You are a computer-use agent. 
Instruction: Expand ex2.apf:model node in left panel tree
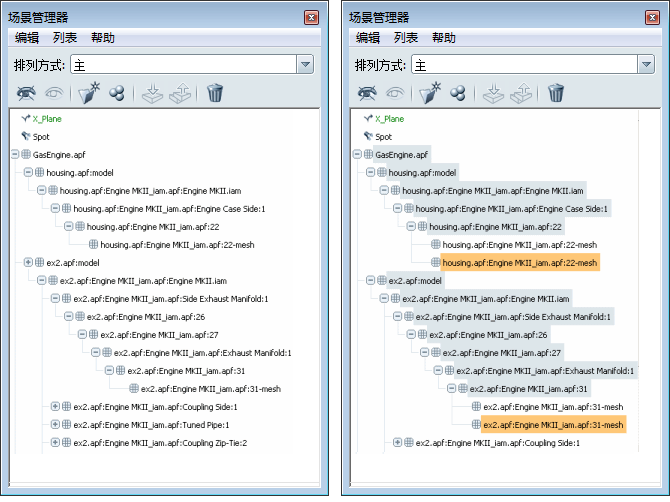point(28,263)
